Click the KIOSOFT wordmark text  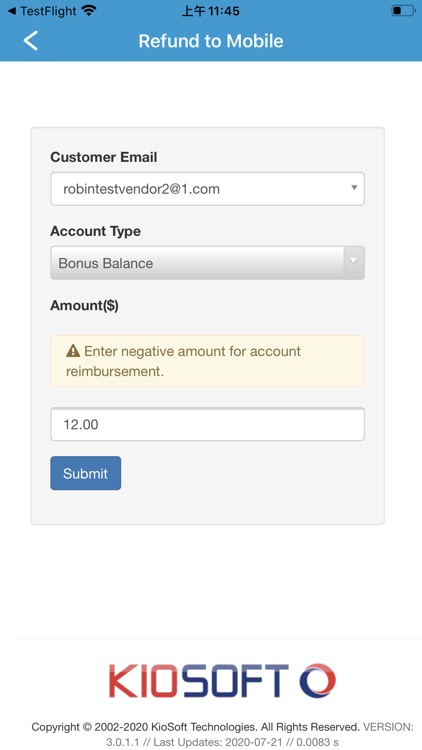(x=199, y=680)
